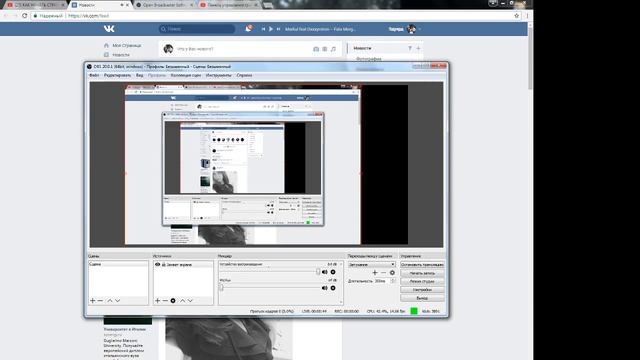Stop streaming in OBS controls
The width and height of the screenshot is (640, 360).
(x=422, y=264)
